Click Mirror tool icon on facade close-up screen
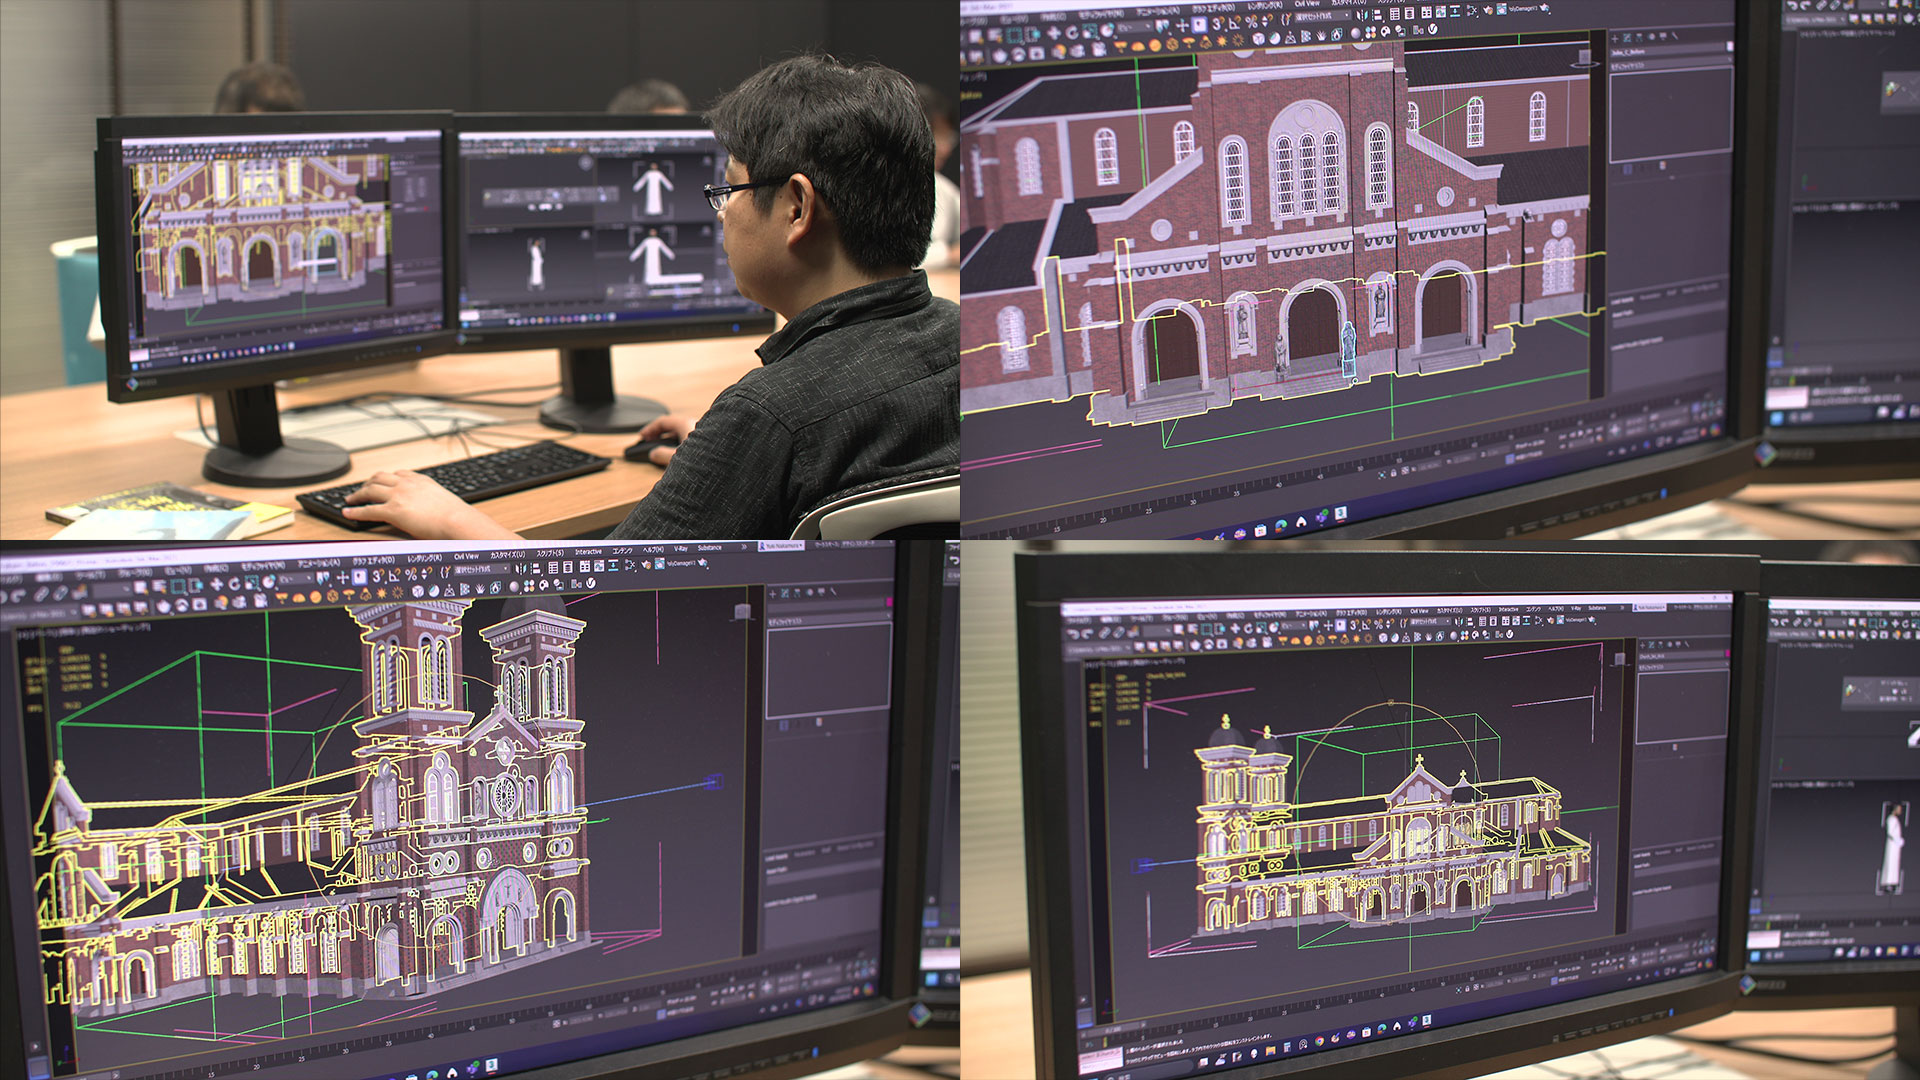This screenshot has width=1920, height=1080. [x=1361, y=15]
